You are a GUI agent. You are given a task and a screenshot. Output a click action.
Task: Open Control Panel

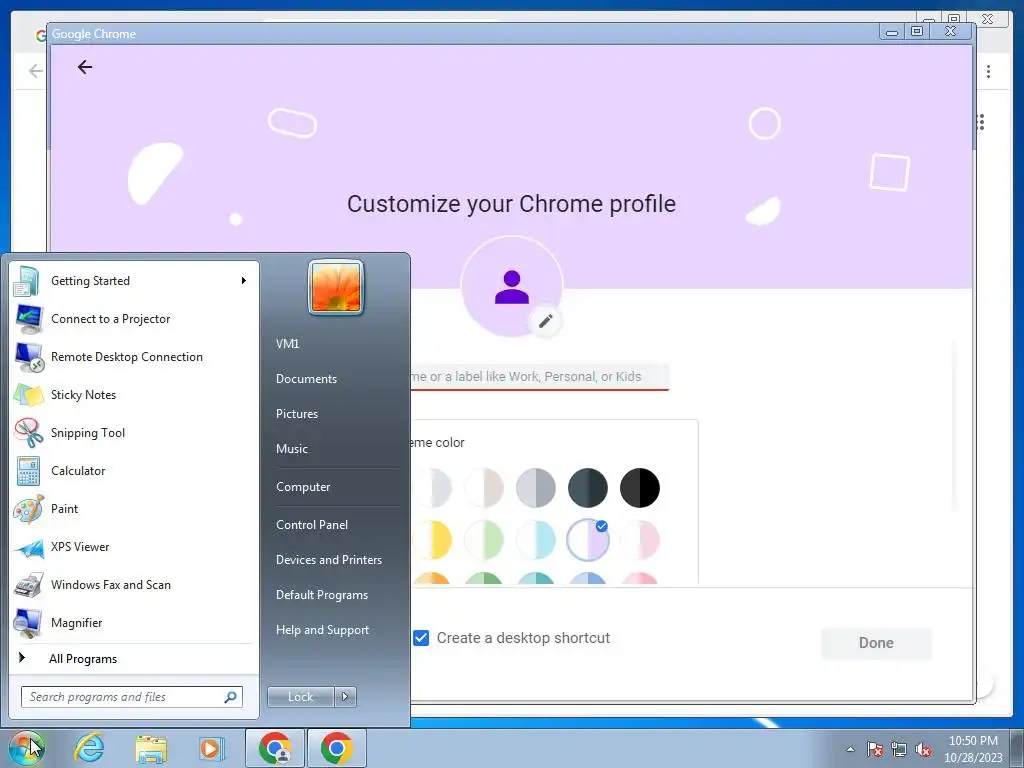click(x=312, y=524)
